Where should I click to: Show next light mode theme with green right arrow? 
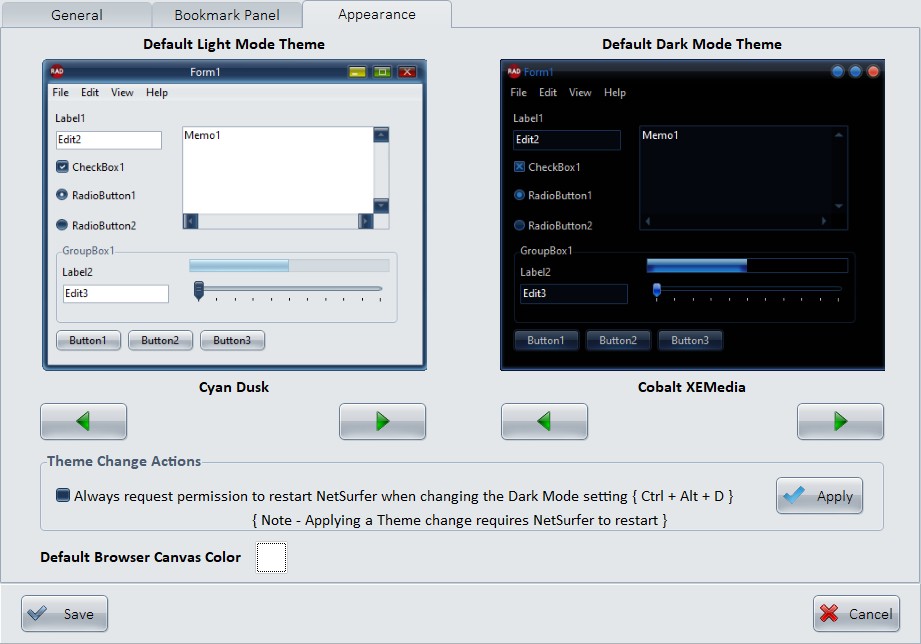pyautogui.click(x=382, y=422)
